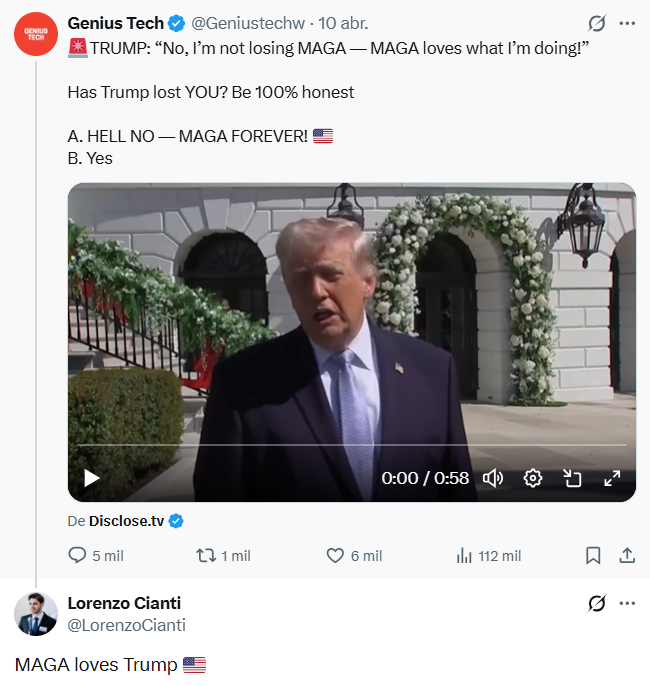Mute the video sound

tap(493, 478)
